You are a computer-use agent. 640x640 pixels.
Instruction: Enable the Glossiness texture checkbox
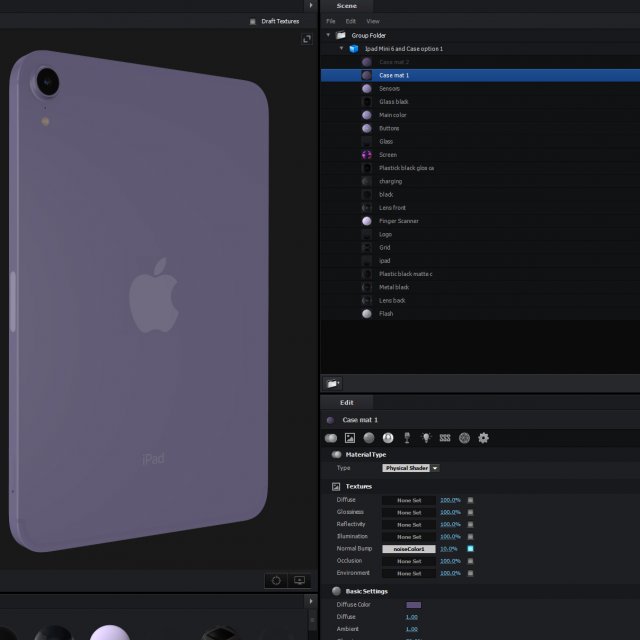tap(470, 512)
